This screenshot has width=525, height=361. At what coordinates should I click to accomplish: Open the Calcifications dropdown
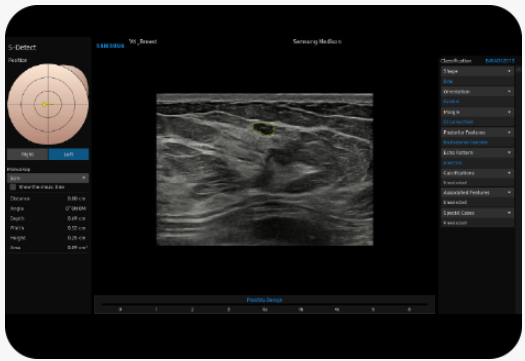(477, 173)
